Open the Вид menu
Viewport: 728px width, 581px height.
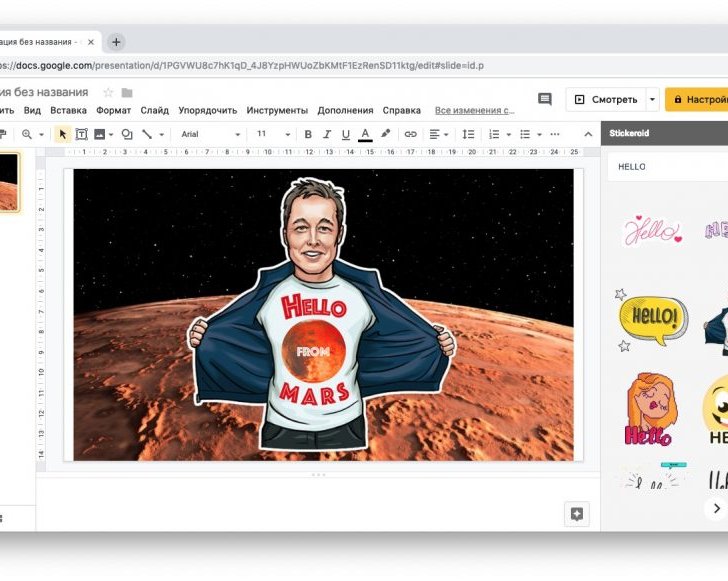tap(32, 111)
